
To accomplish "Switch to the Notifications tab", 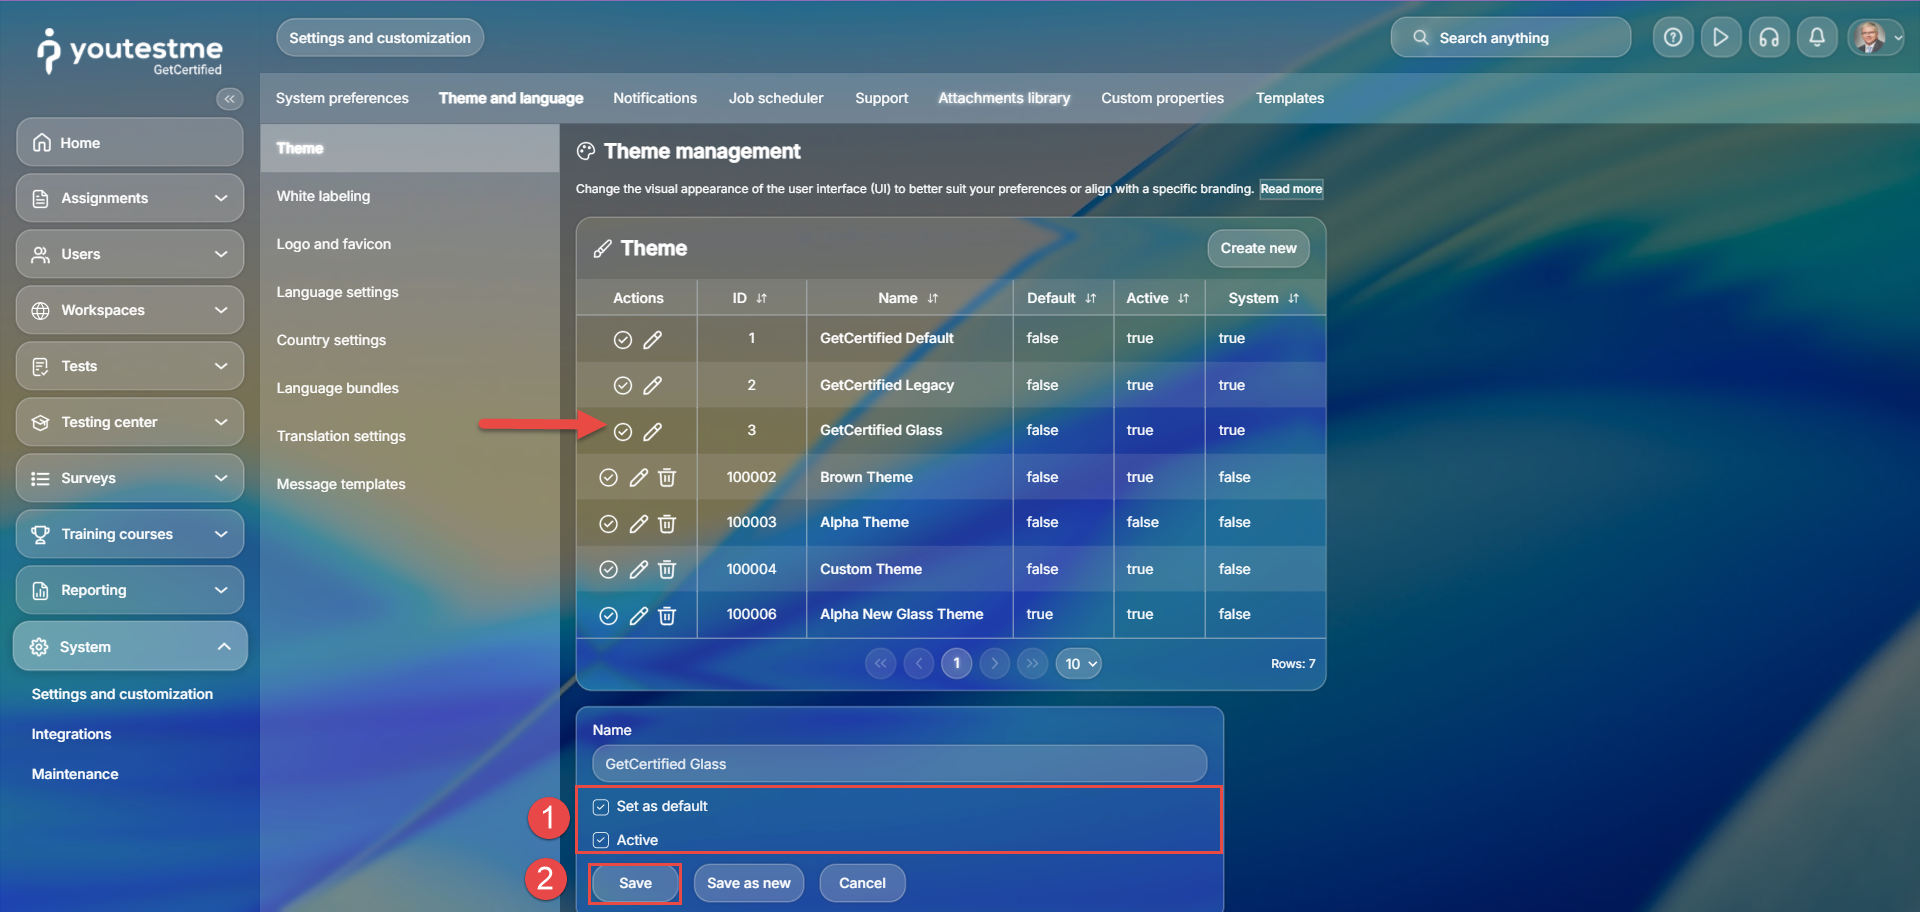I will point(654,98).
